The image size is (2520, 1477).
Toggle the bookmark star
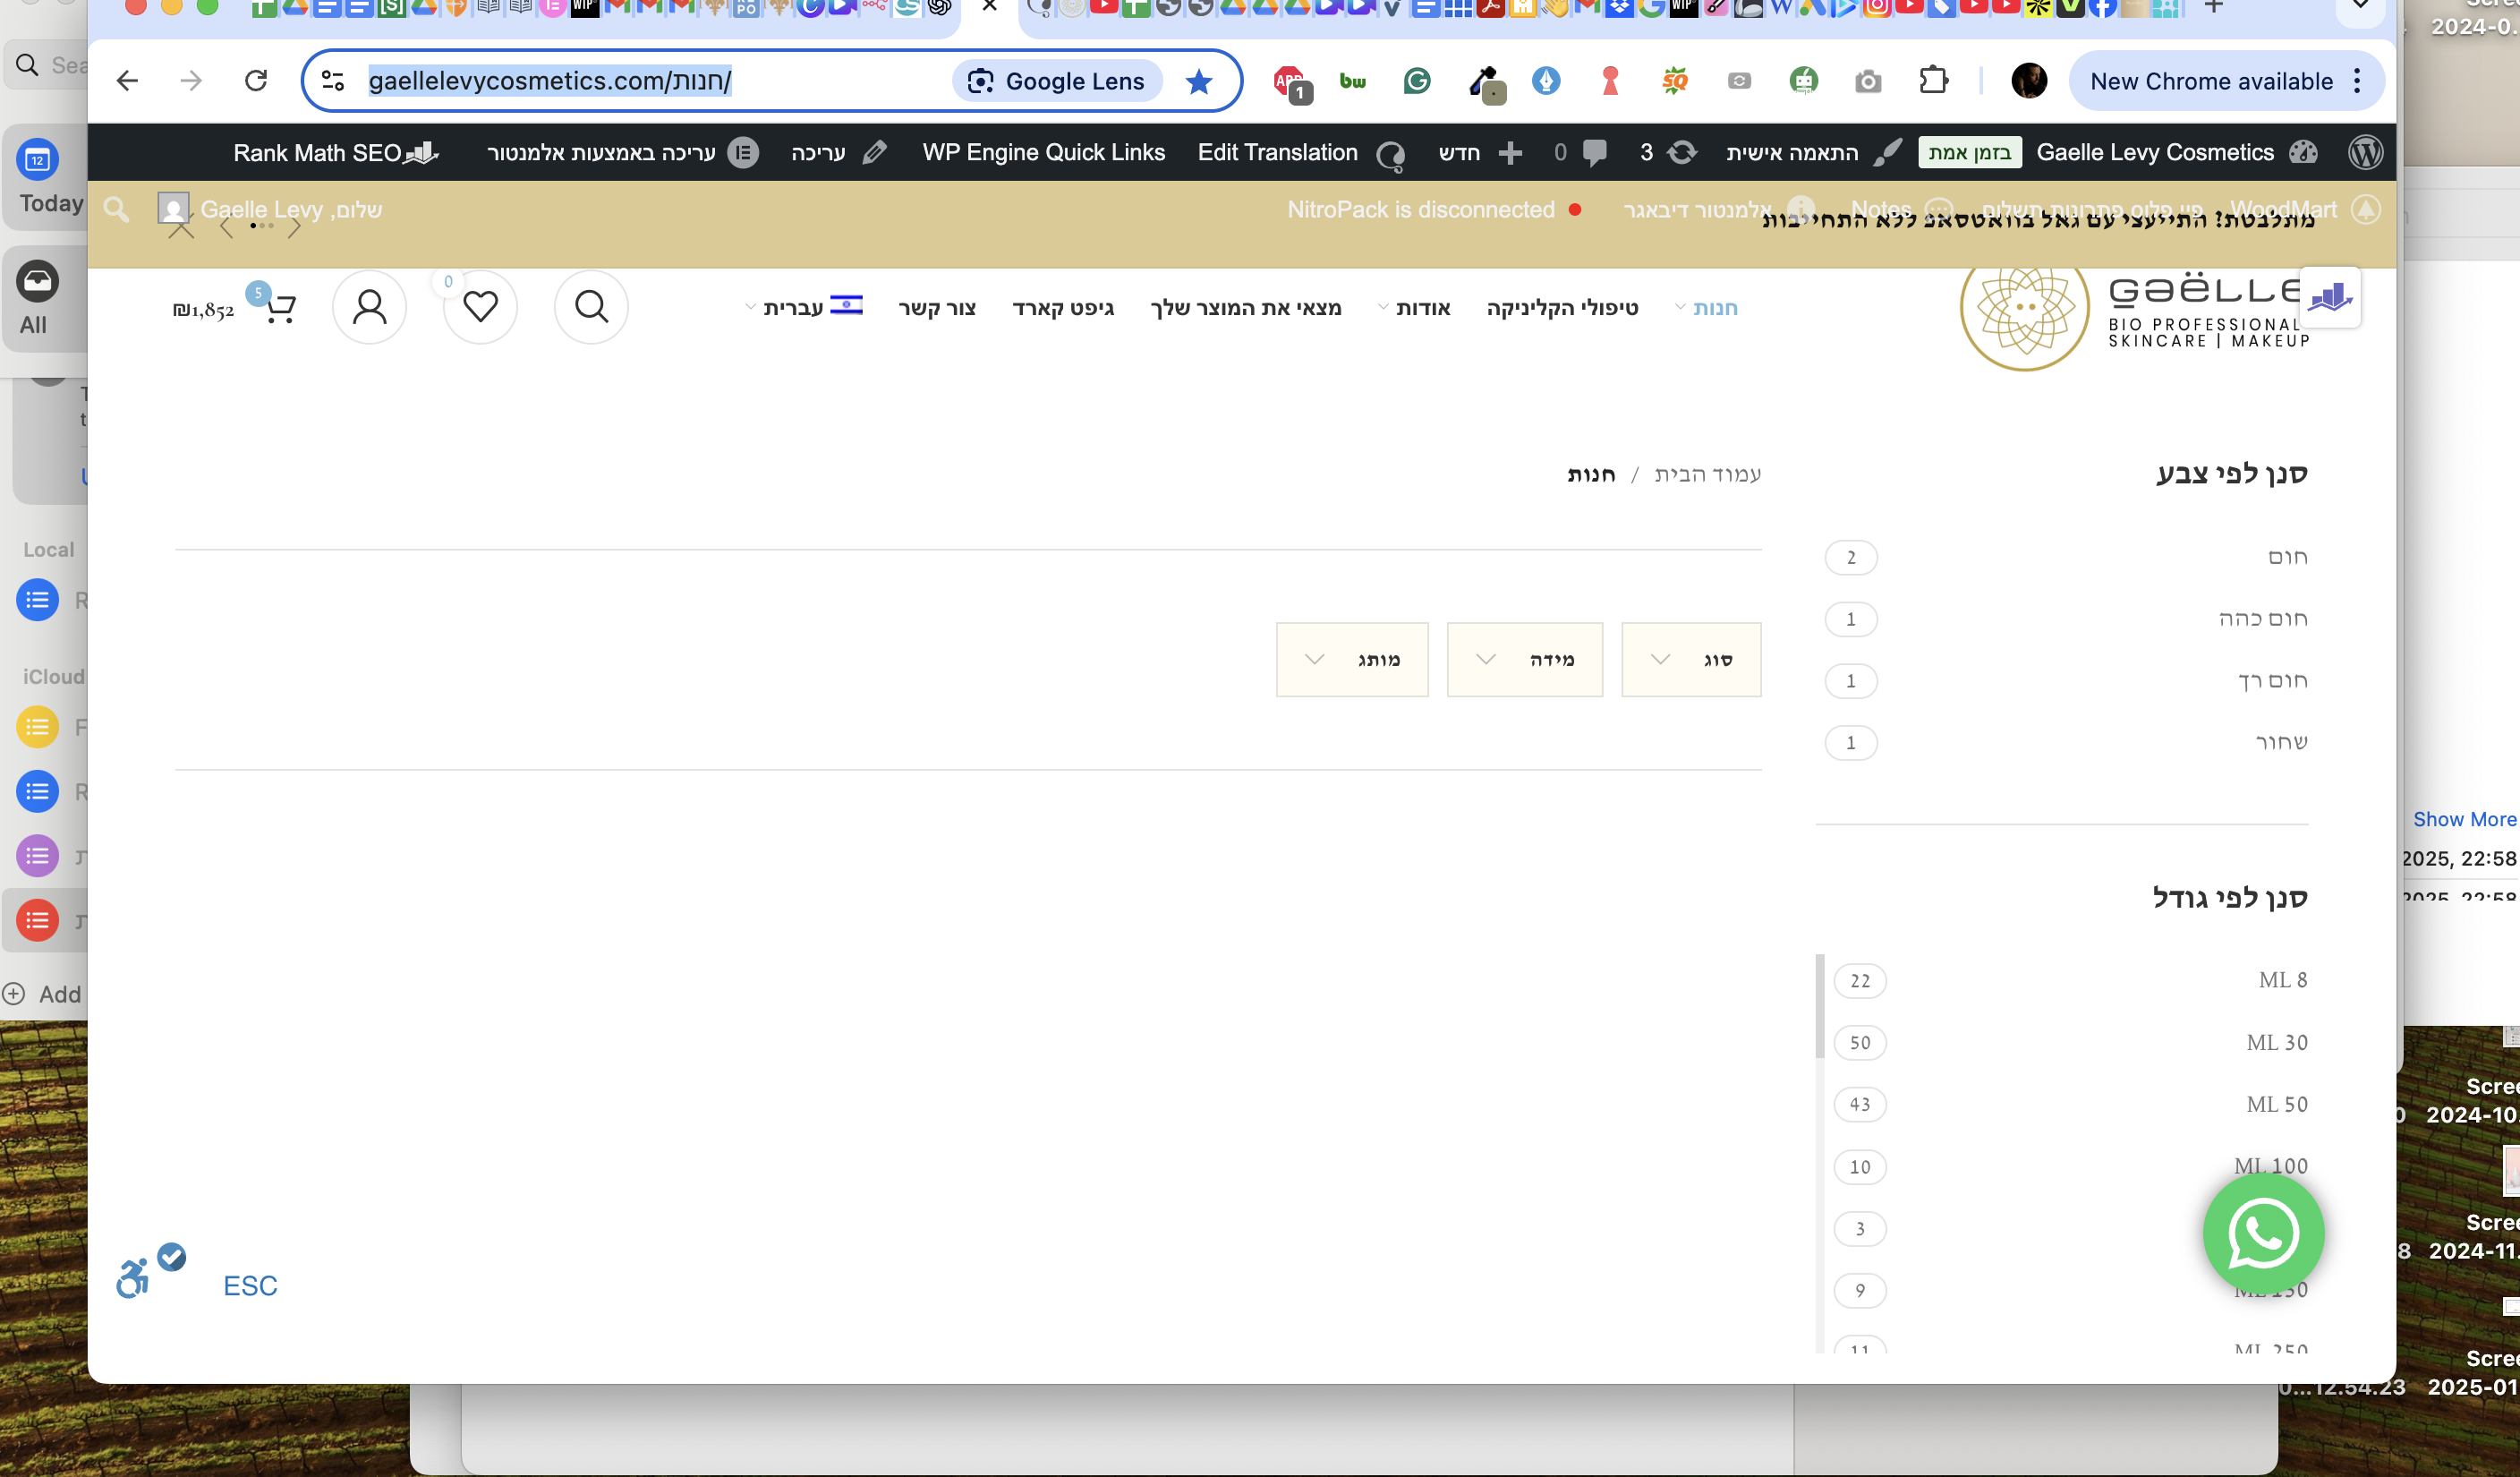point(1198,81)
